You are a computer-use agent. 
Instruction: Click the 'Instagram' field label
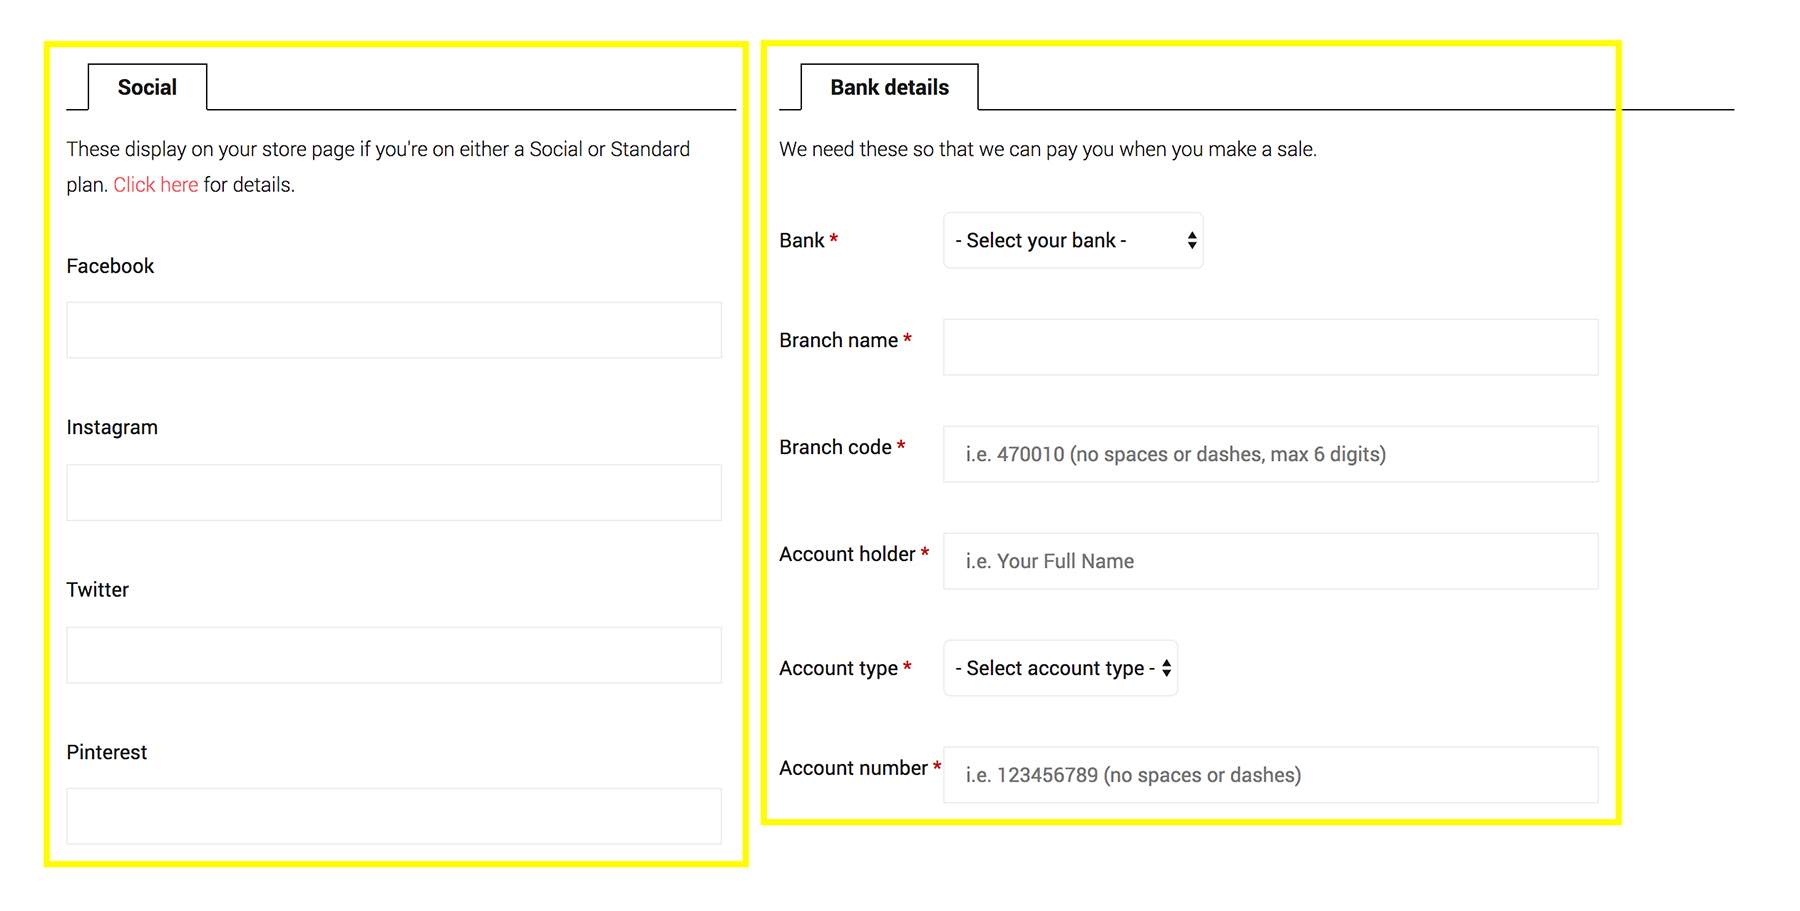point(112,428)
